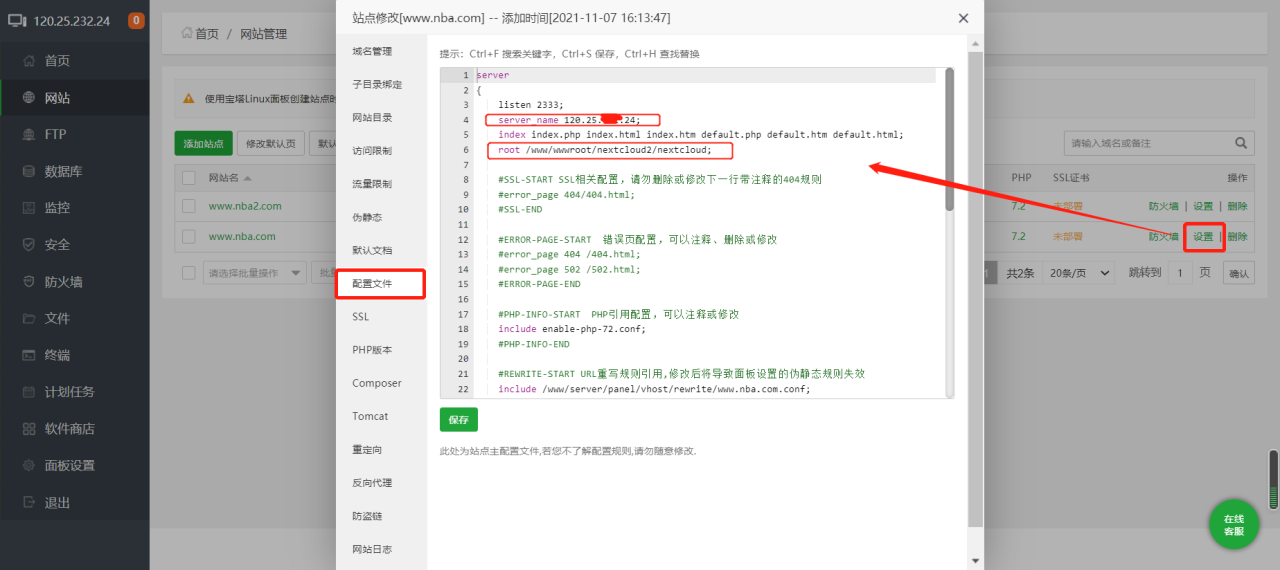Viewport: 1280px width, 570px height.
Task: Open the 在线客服 online support button
Action: tap(1234, 525)
